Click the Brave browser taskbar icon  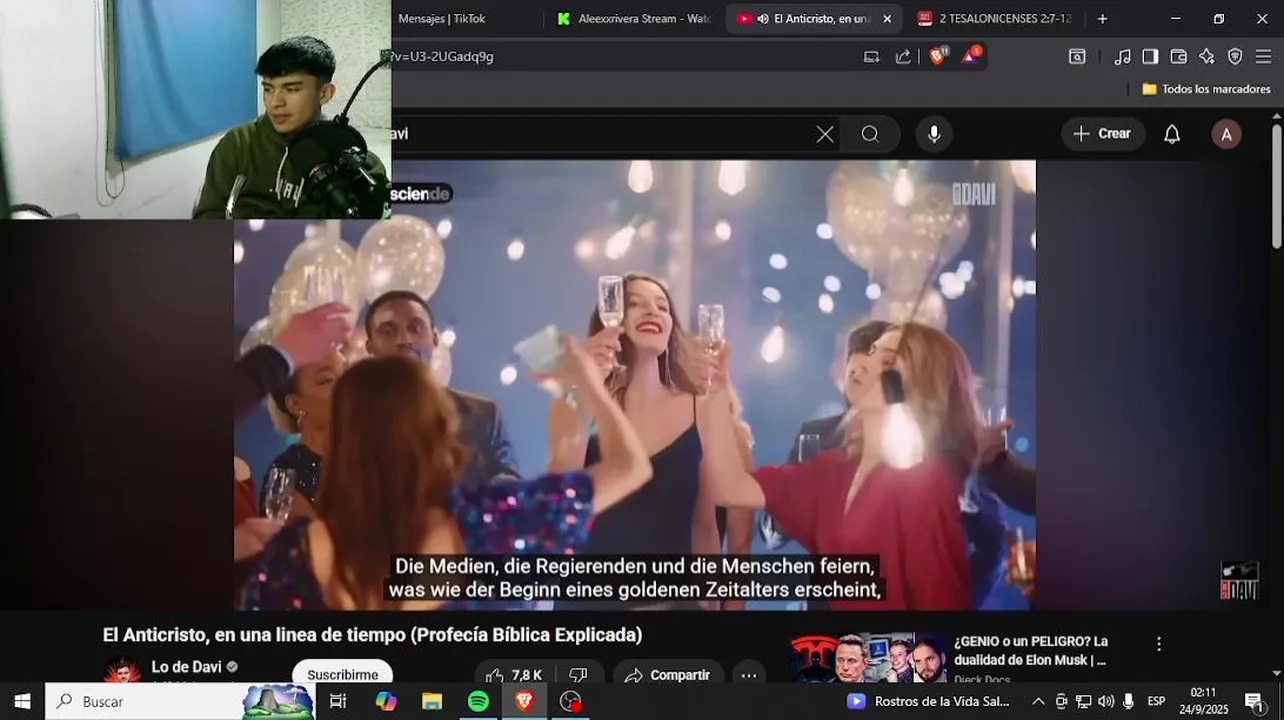click(524, 701)
